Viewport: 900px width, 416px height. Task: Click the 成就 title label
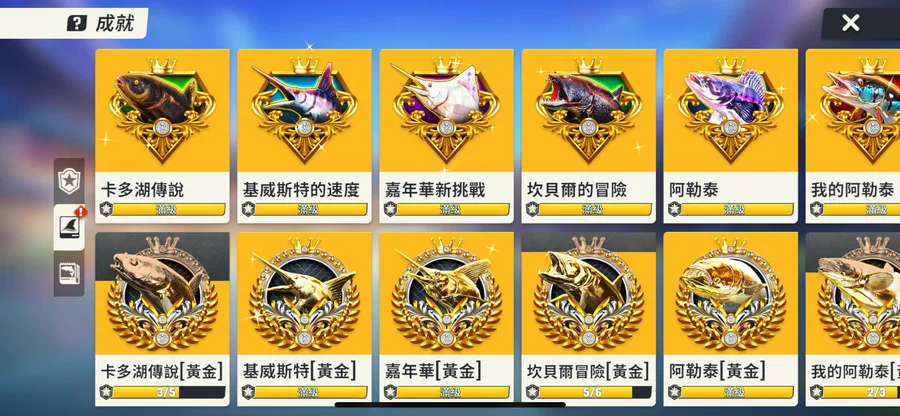[115, 24]
